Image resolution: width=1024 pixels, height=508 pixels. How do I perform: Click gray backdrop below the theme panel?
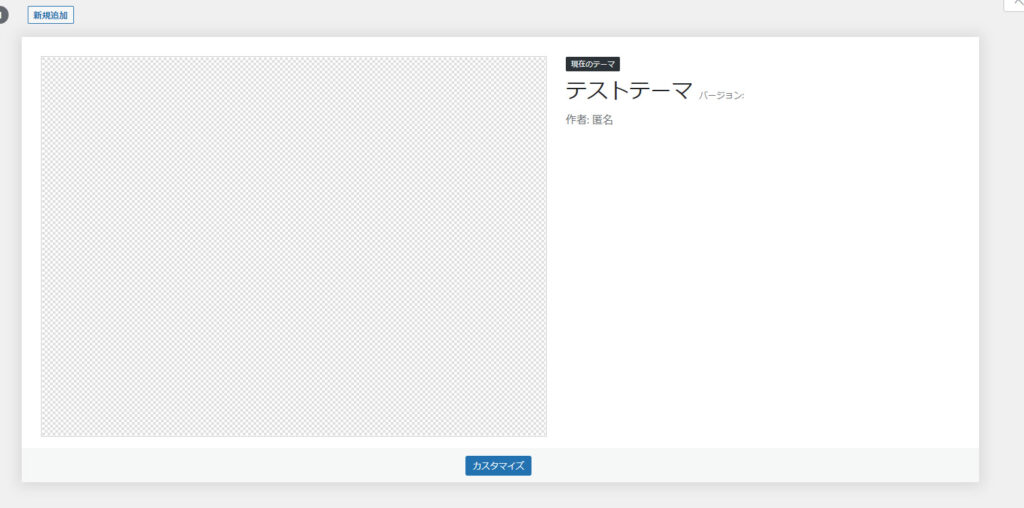(500, 496)
